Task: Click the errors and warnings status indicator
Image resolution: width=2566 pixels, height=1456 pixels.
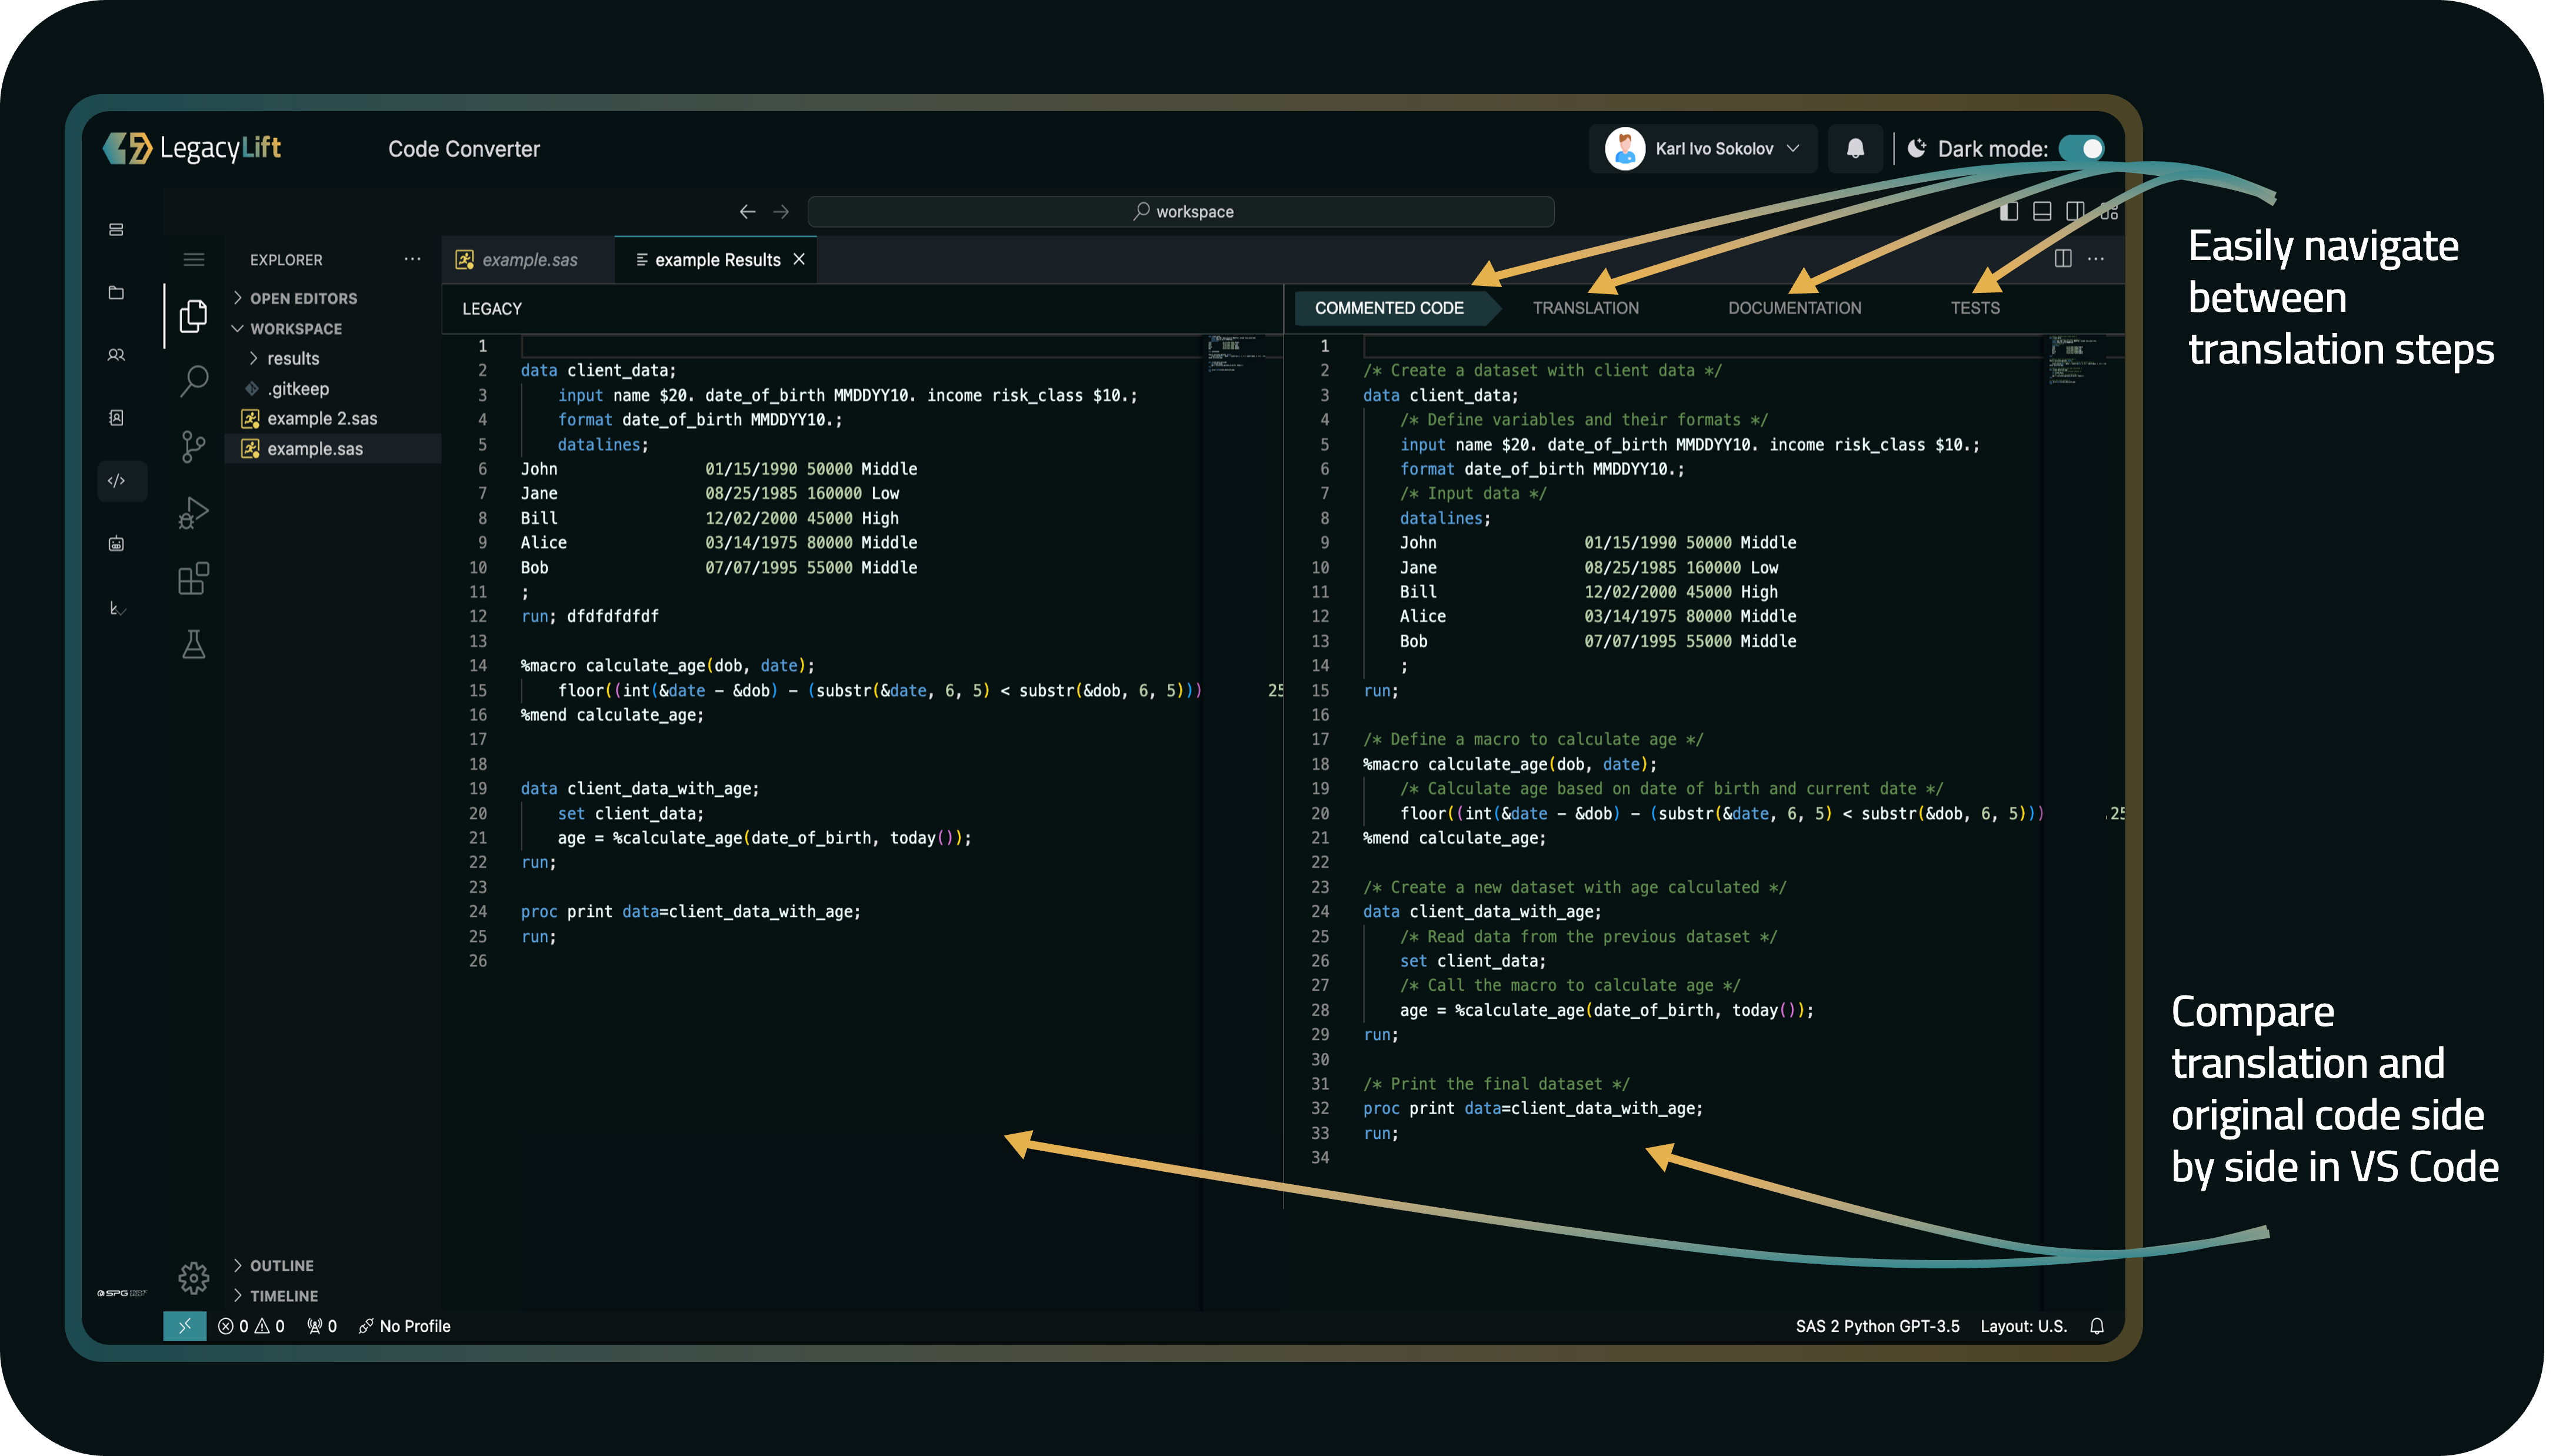Action: pyautogui.click(x=251, y=1326)
